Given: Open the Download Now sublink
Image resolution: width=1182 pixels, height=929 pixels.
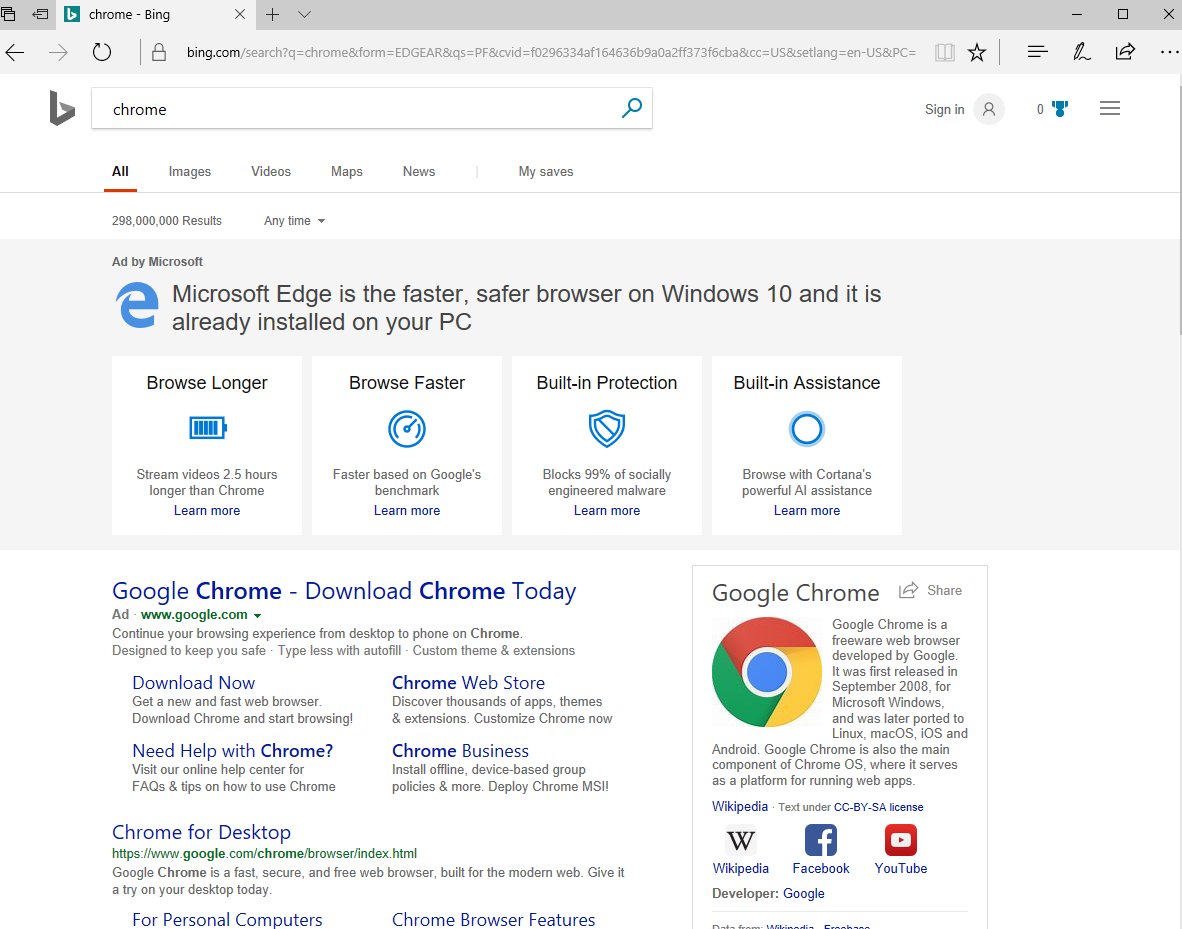Looking at the screenshot, I should [194, 682].
